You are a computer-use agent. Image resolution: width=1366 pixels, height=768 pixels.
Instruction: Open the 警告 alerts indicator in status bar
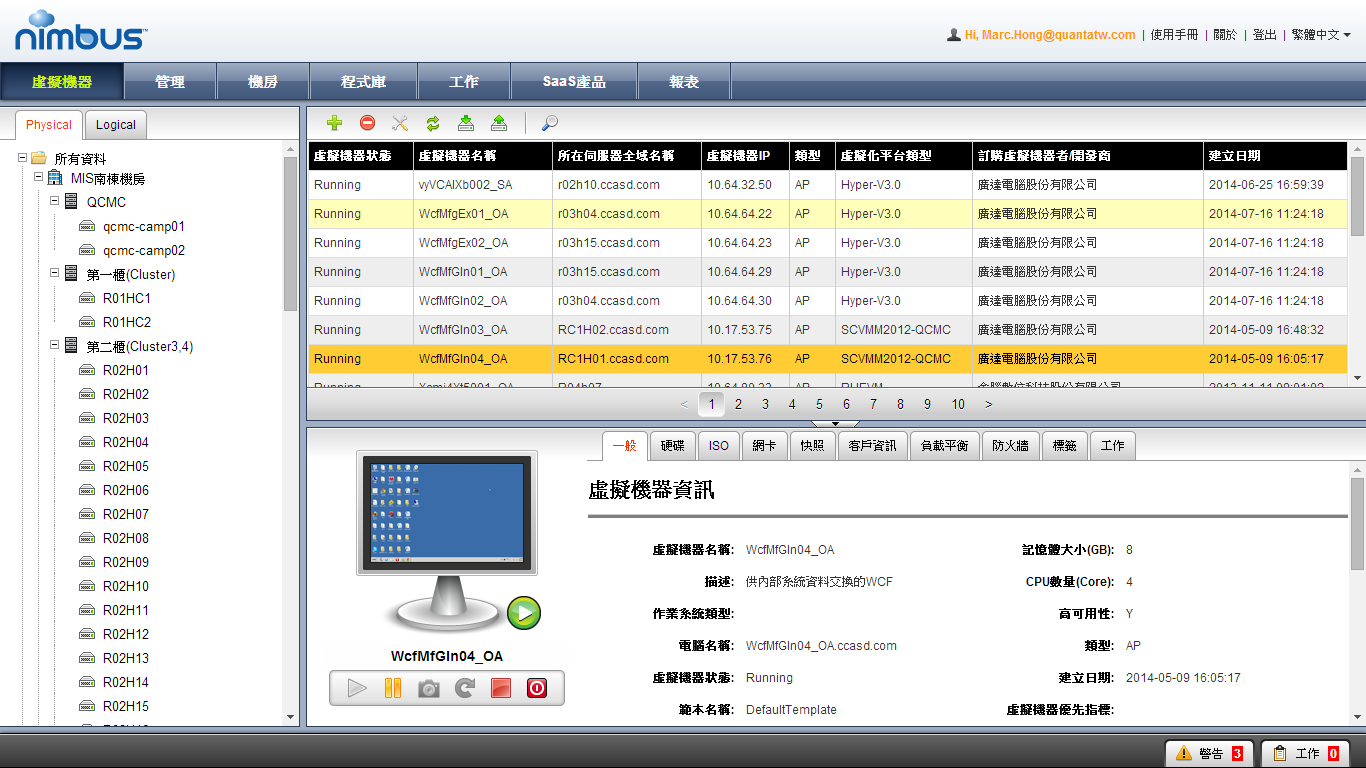(x=1209, y=753)
